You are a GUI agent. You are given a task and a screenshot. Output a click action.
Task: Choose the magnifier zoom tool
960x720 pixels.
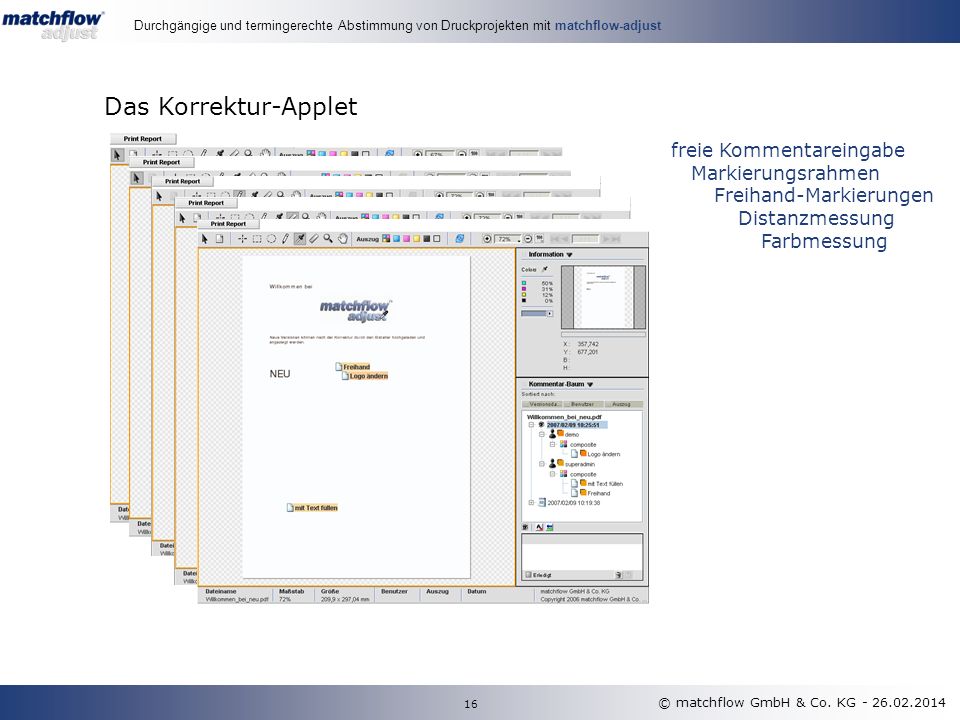pyautogui.click(x=328, y=238)
